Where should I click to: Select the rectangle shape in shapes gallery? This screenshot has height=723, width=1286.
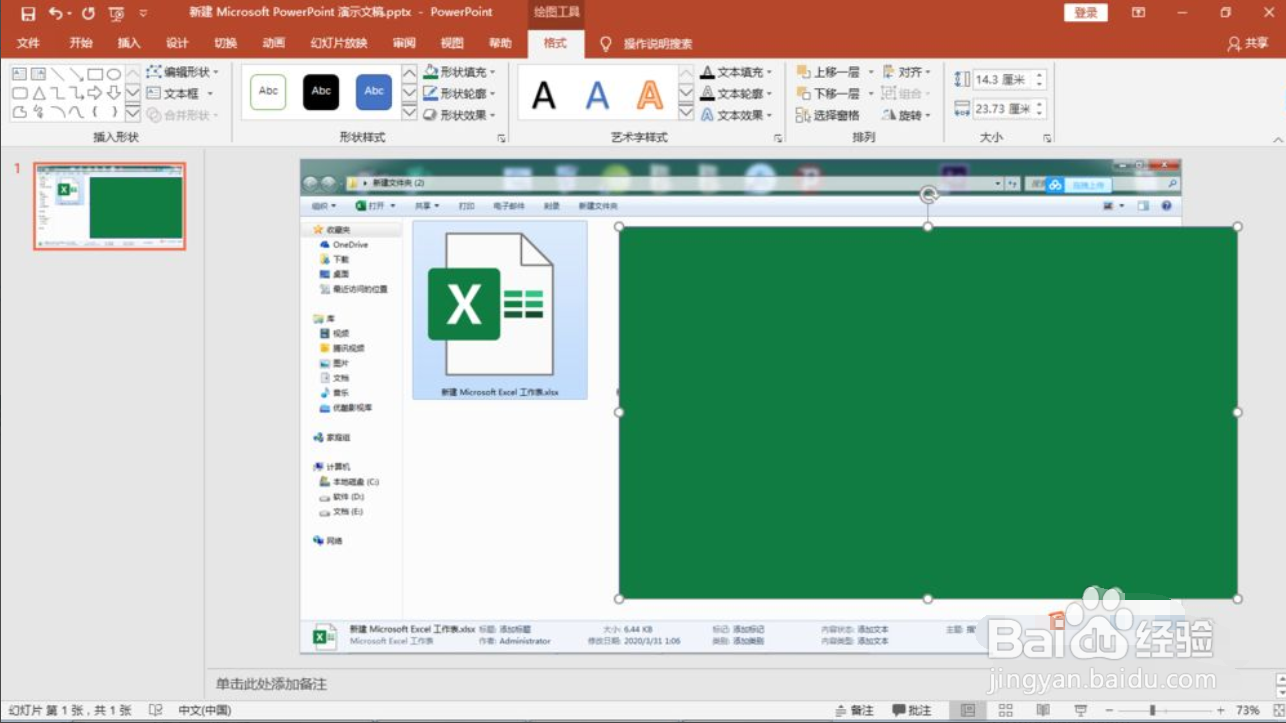click(x=95, y=74)
